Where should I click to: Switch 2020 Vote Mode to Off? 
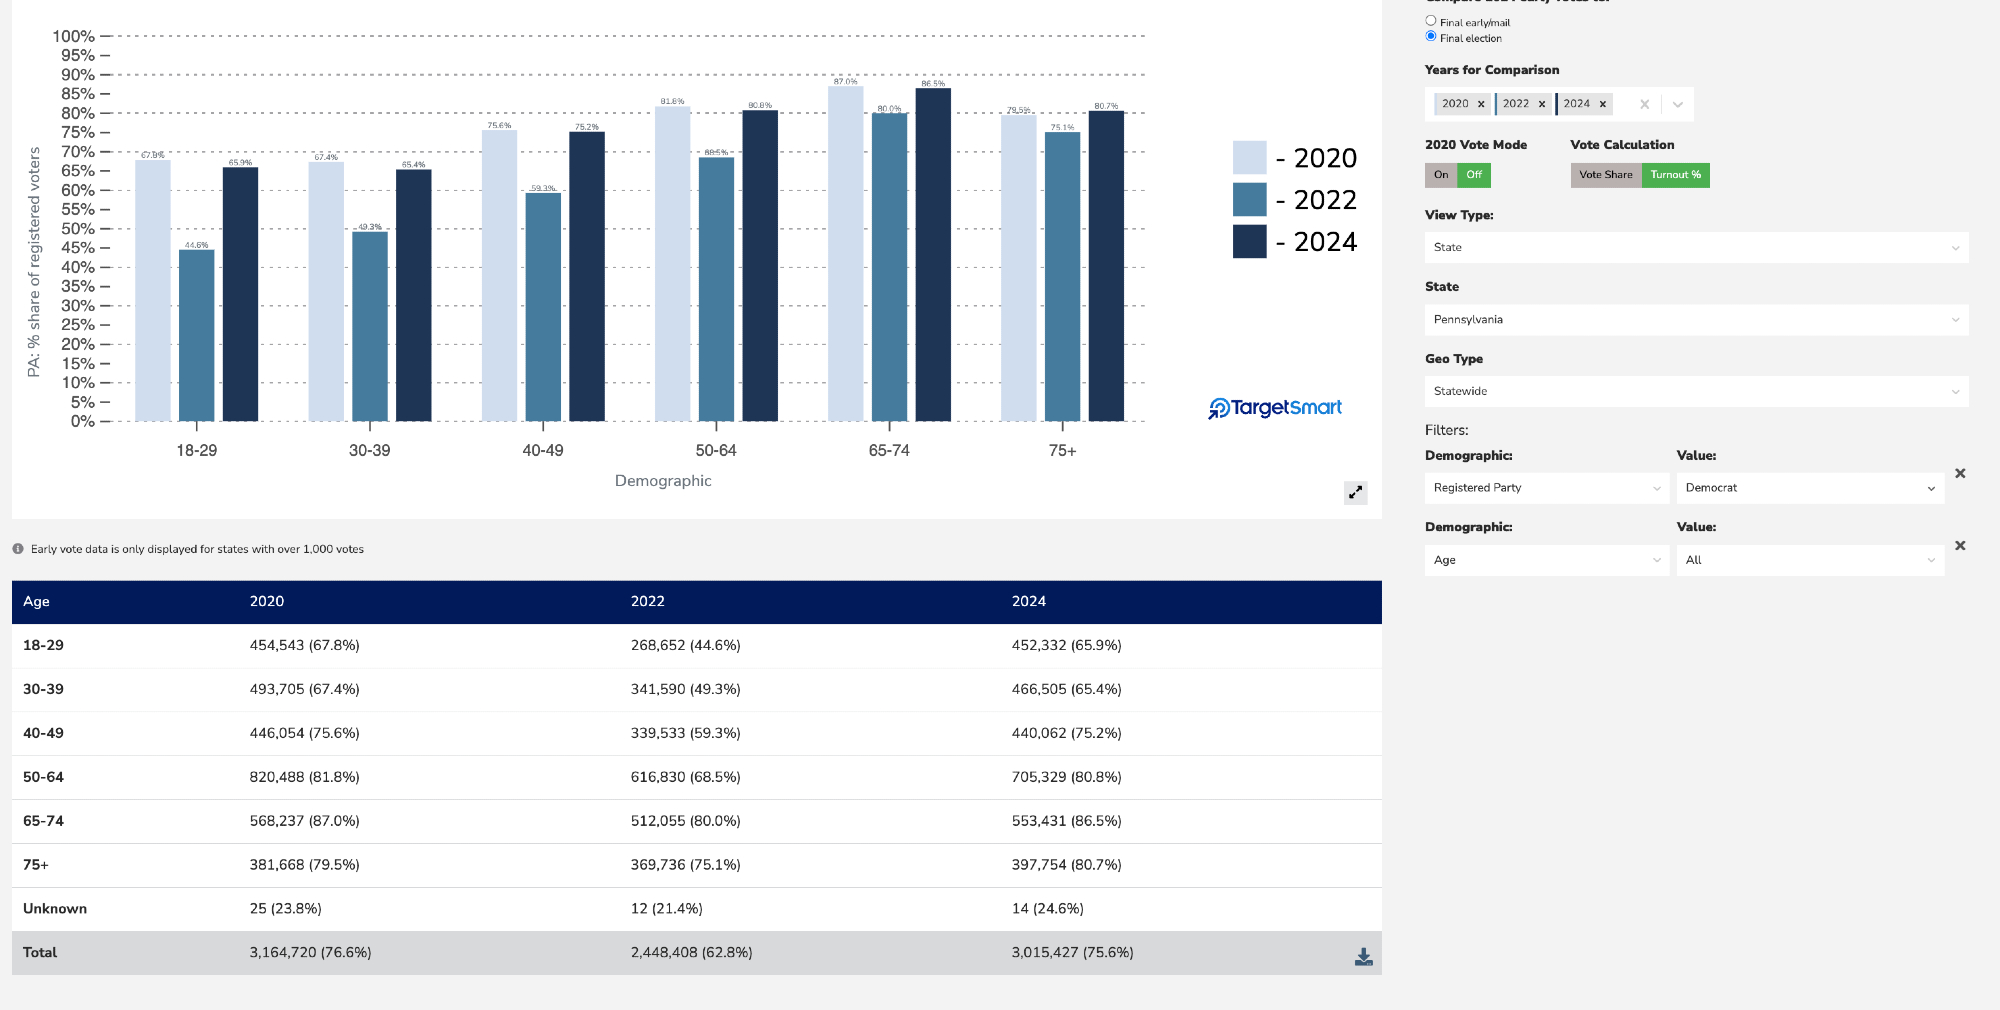pos(1474,175)
